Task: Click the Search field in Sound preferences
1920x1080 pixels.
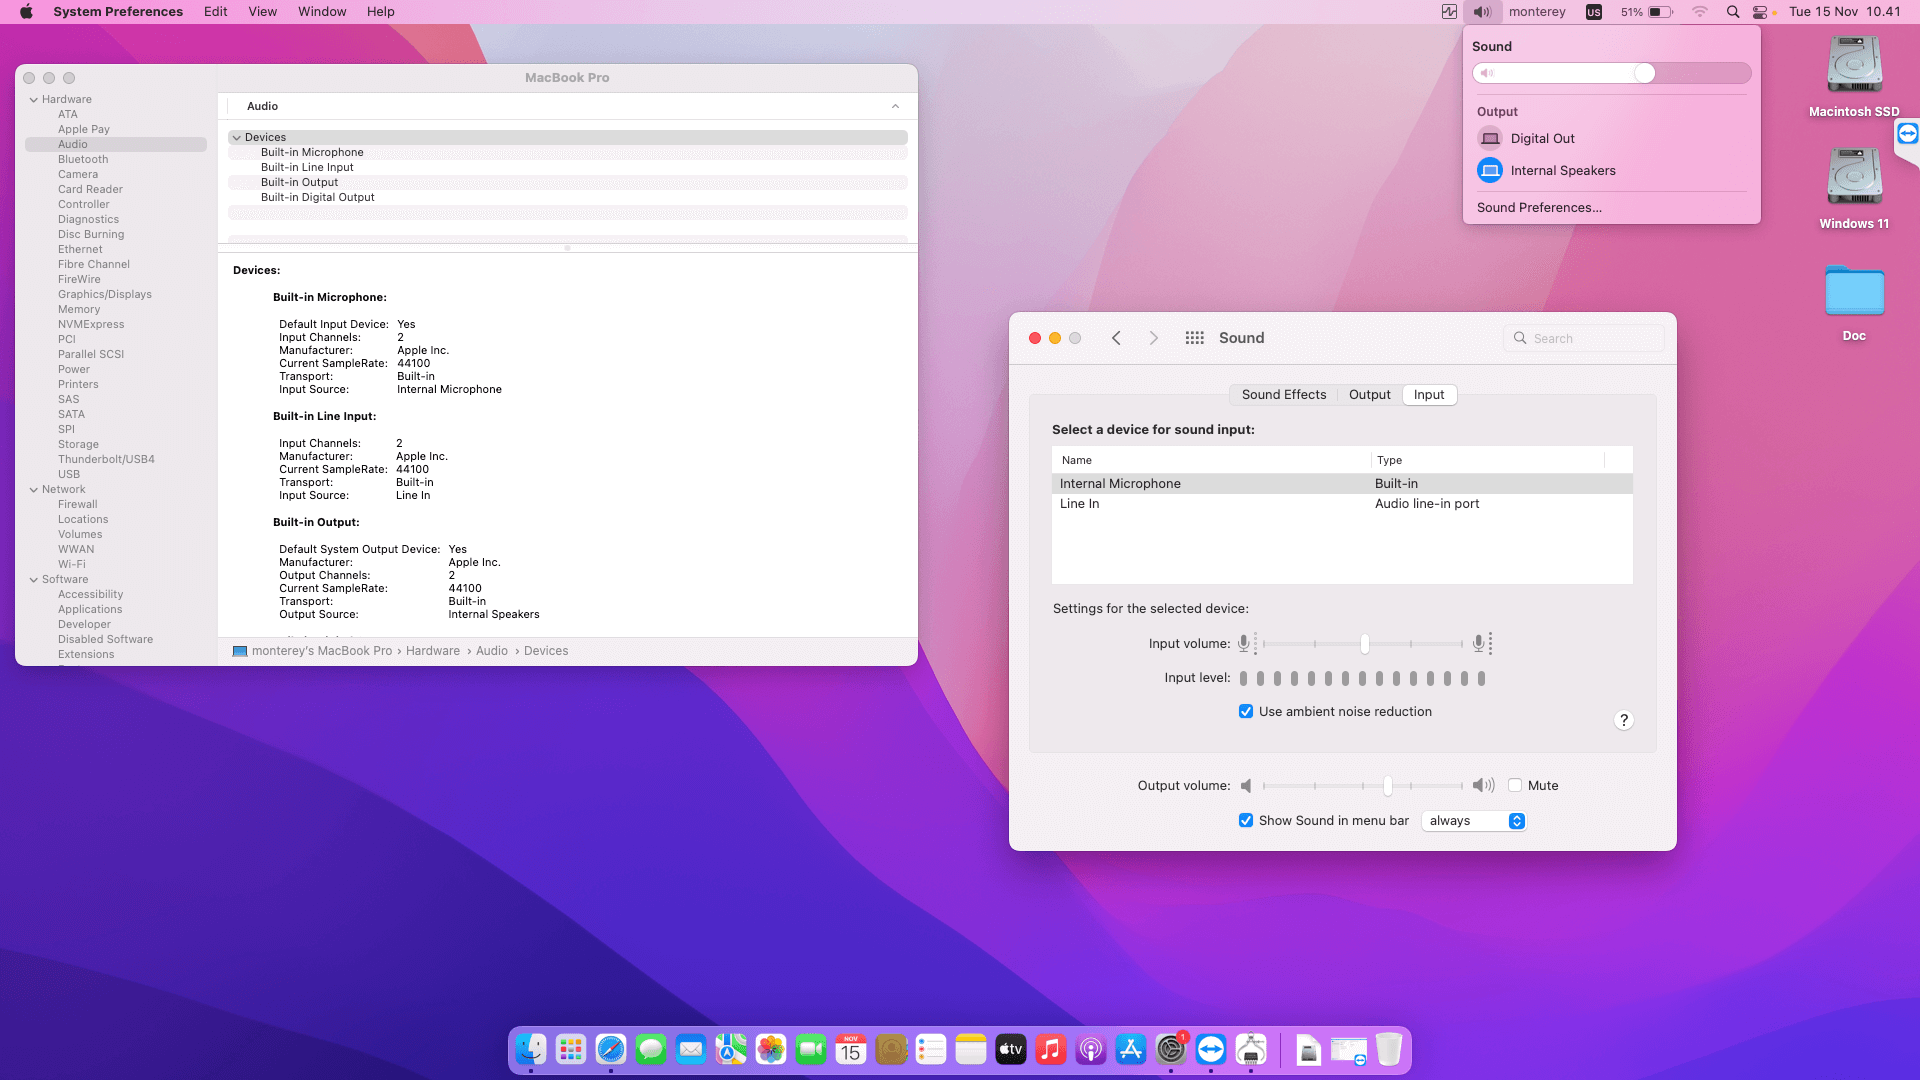Action: click(x=1584, y=339)
